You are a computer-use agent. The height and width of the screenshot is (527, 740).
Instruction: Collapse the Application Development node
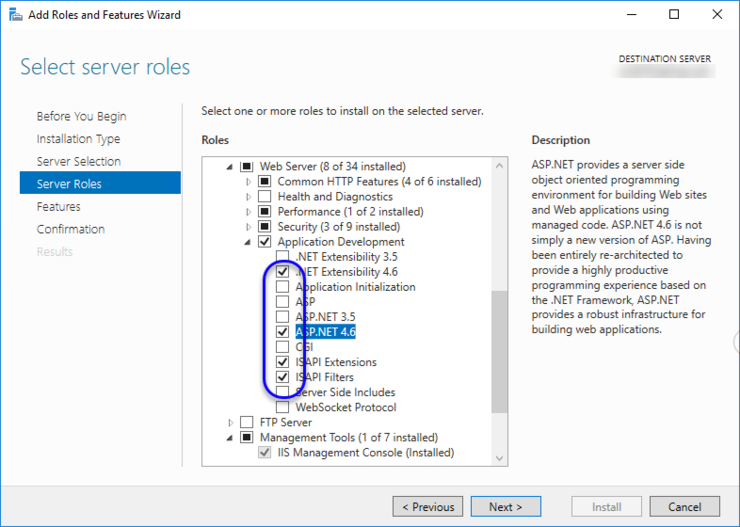pos(248,242)
